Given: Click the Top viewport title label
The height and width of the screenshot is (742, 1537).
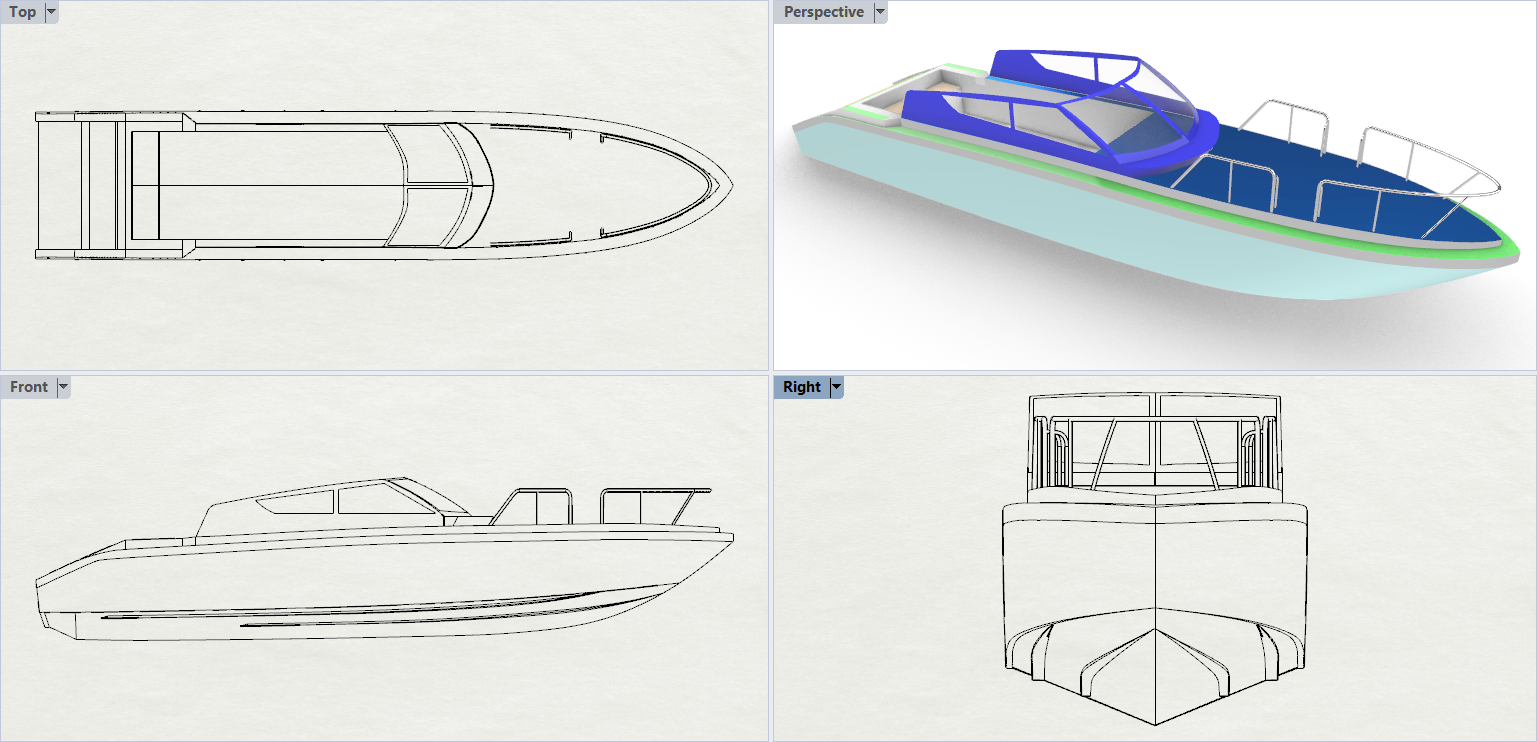Looking at the screenshot, I should [23, 12].
